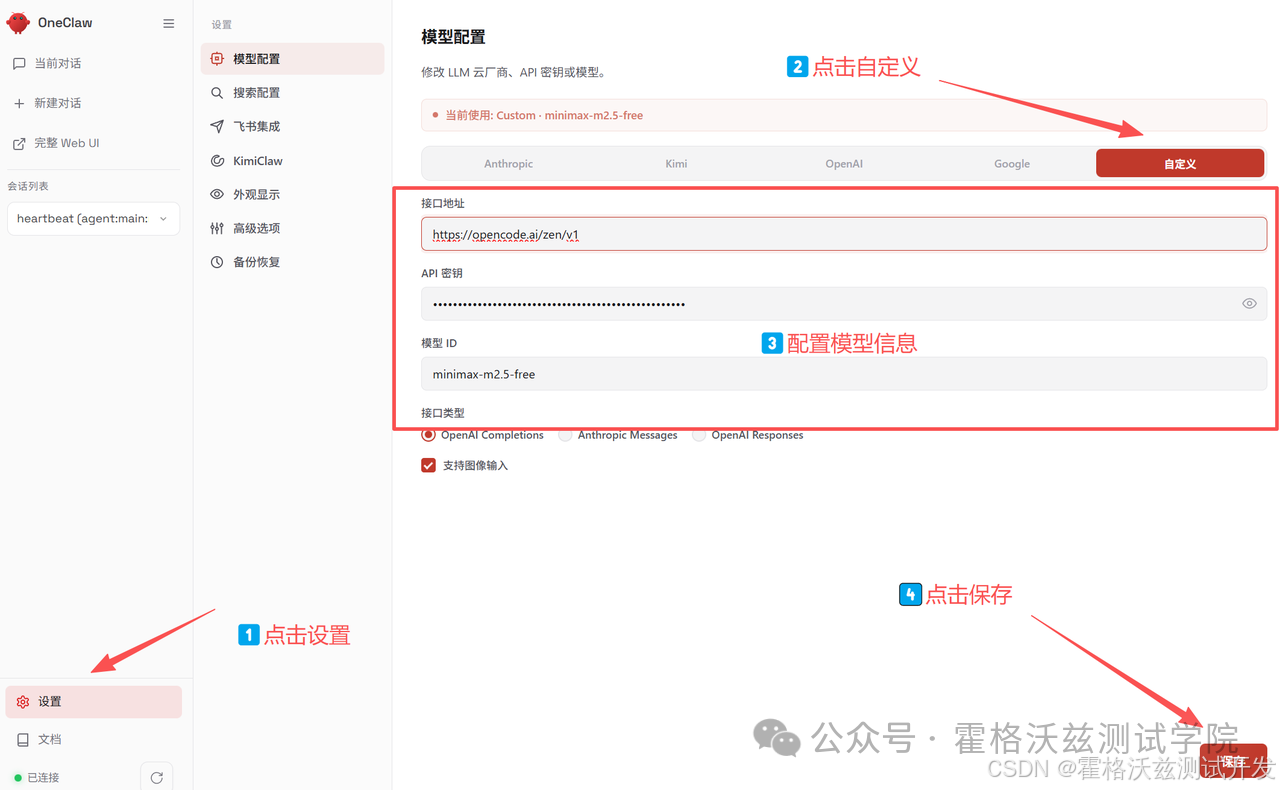Viewport: 1280px width, 790px height.
Task: Open 搜索配置 settings section
Action: (292, 93)
